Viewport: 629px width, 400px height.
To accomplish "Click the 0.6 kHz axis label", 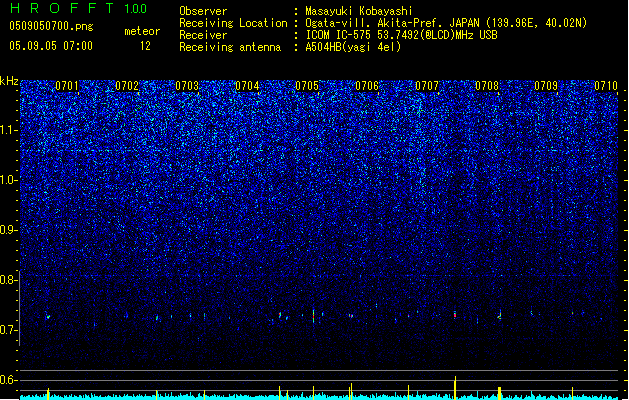I will [x=9, y=380].
